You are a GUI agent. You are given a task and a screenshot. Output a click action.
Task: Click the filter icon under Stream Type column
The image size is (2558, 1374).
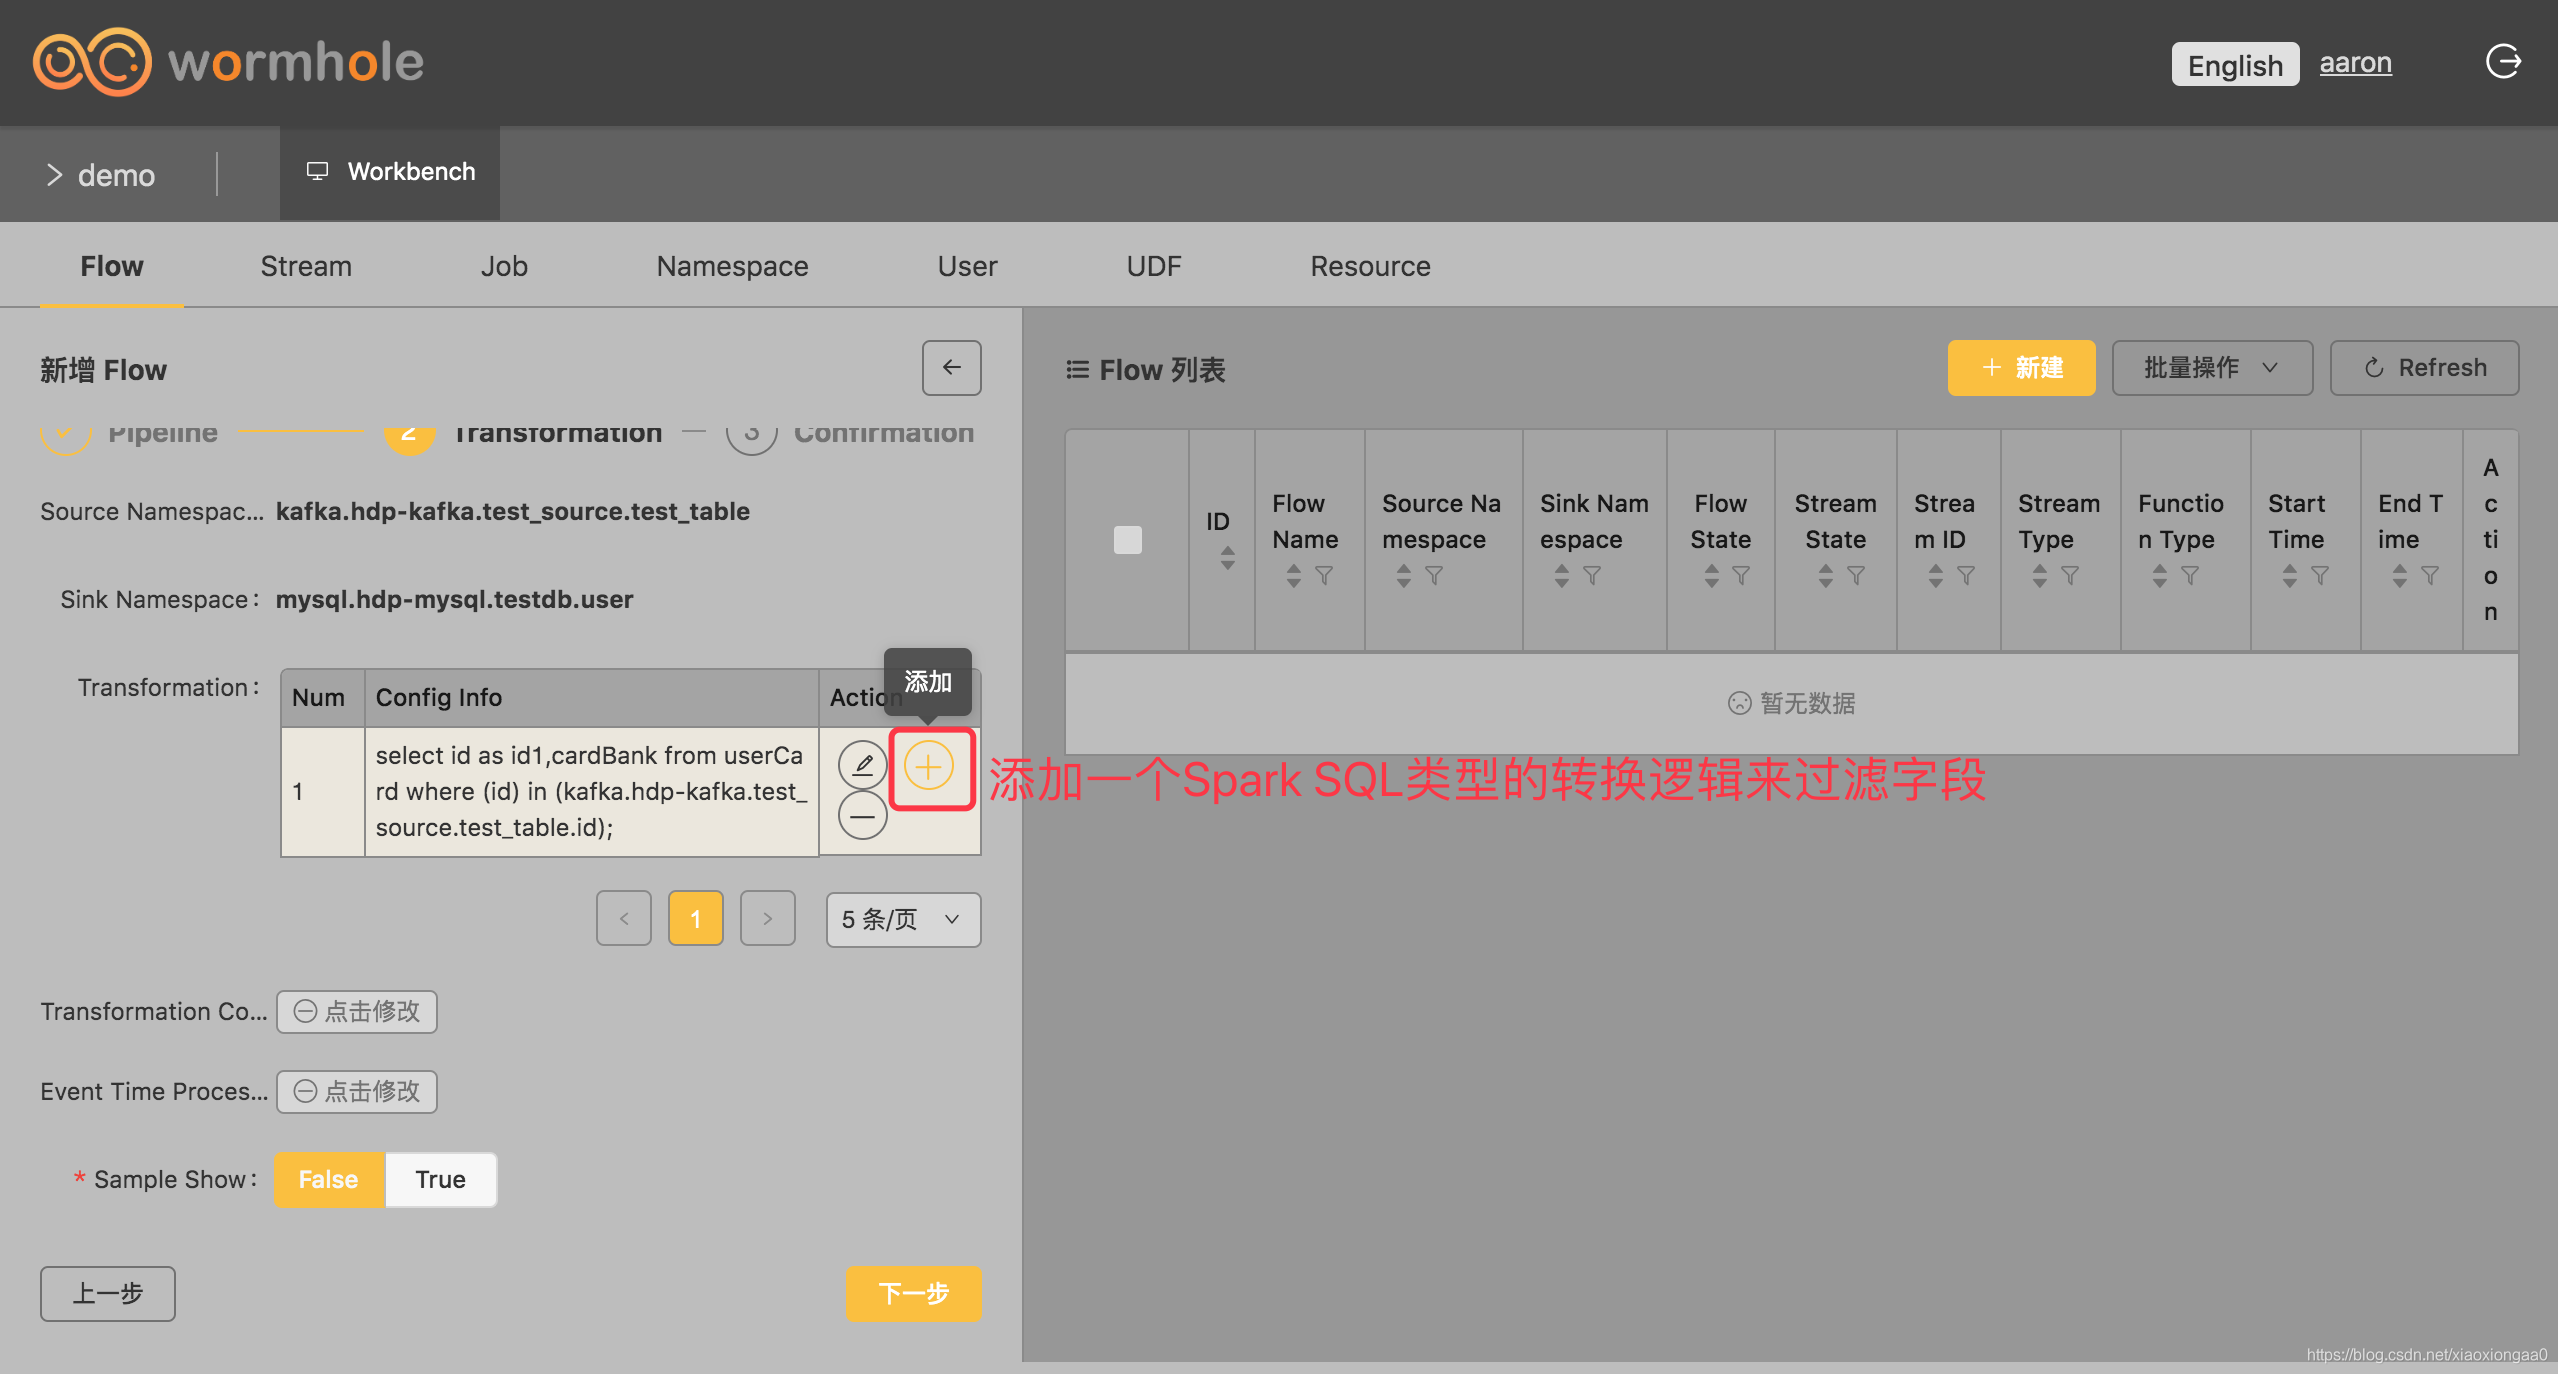[2070, 576]
